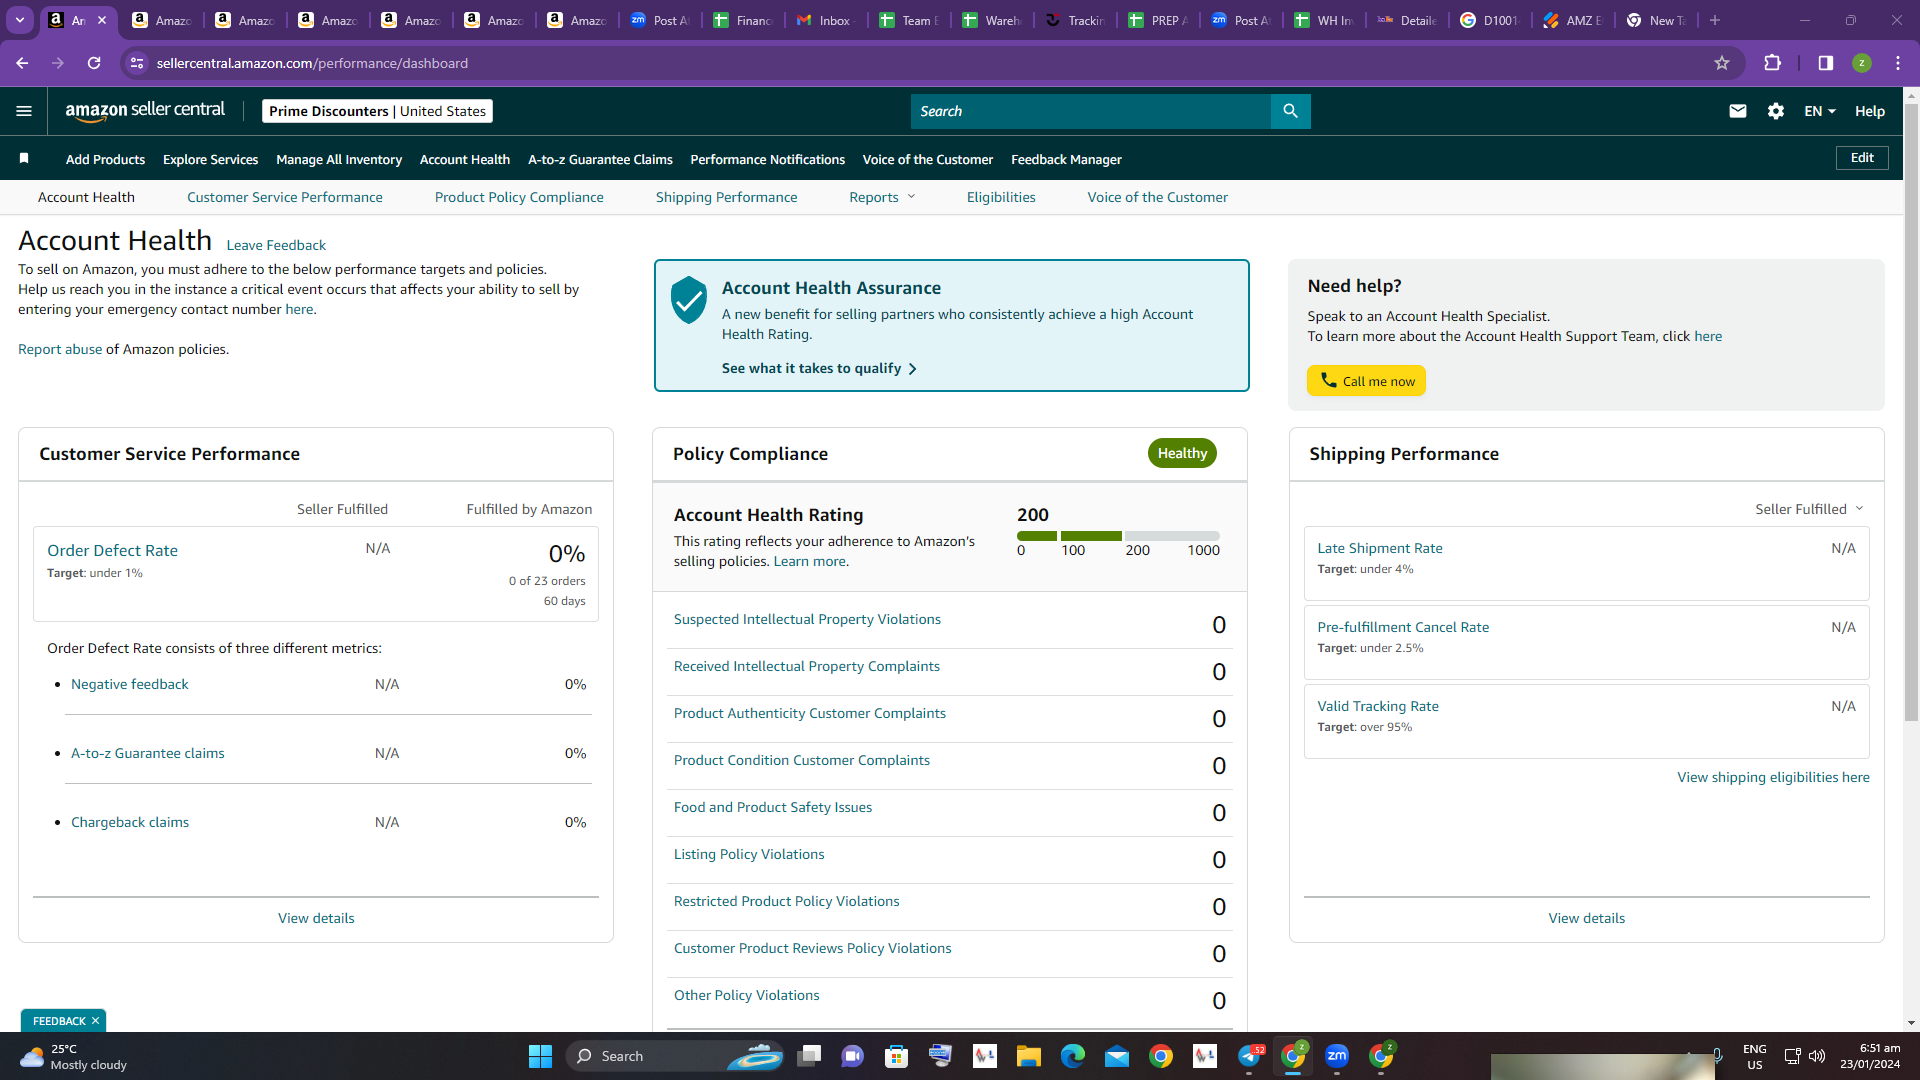
Task: Click the magnifier search button
Action: (1290, 111)
